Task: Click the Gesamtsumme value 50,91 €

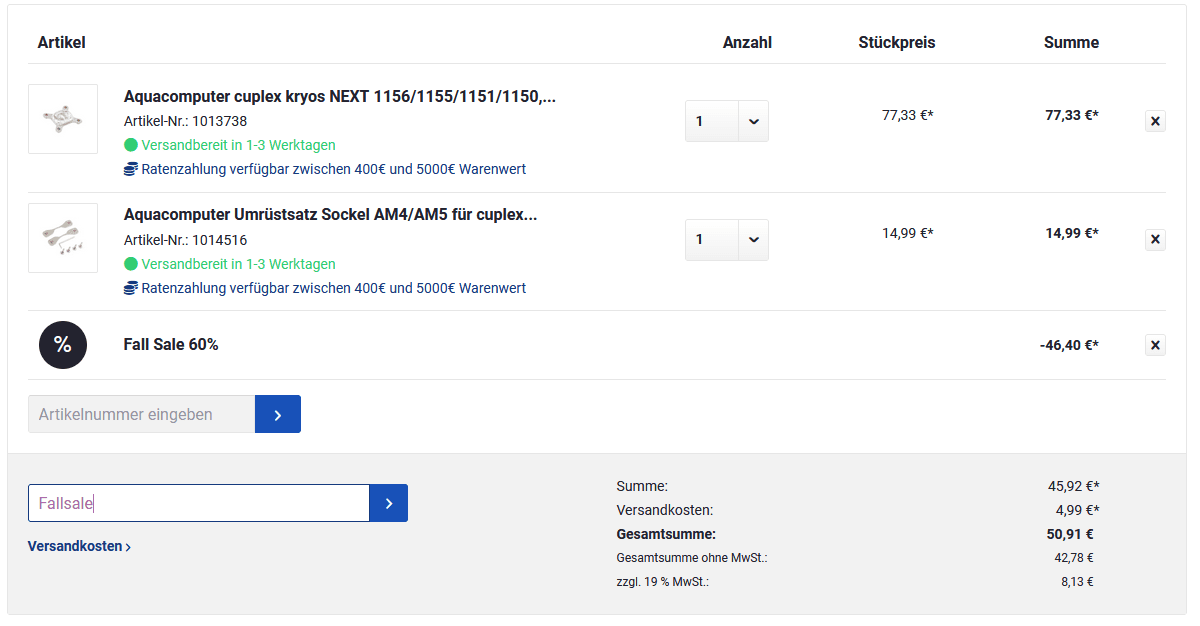Action: (x=1070, y=534)
